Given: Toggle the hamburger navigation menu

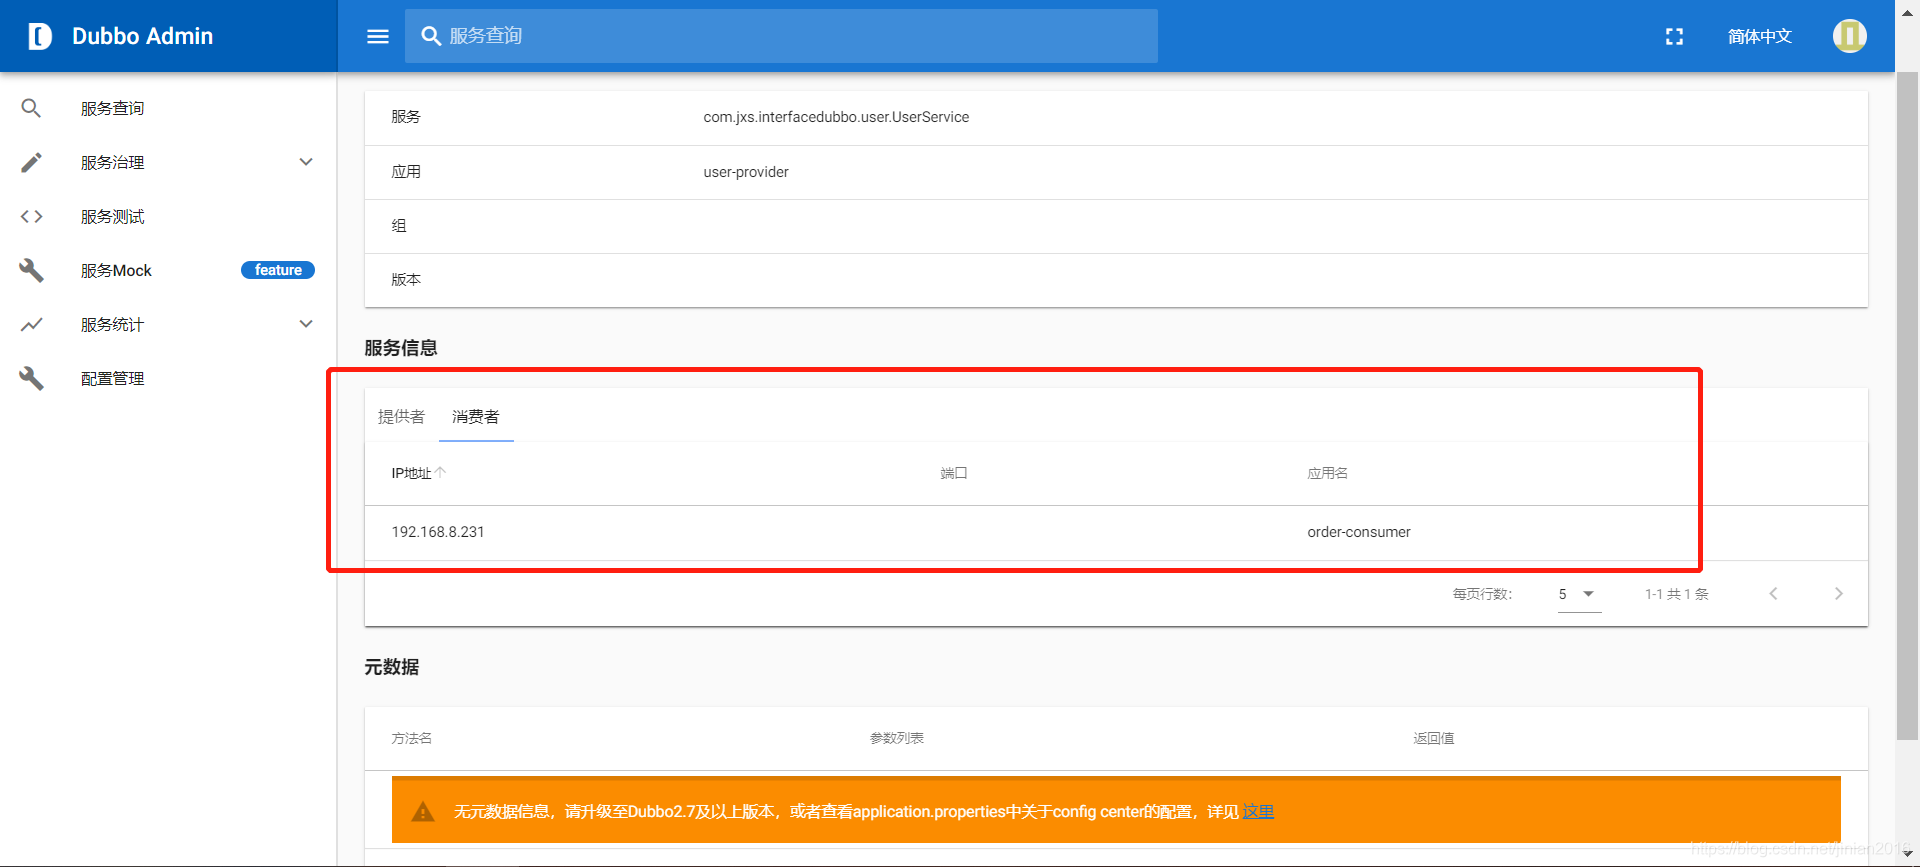Looking at the screenshot, I should 378,37.
